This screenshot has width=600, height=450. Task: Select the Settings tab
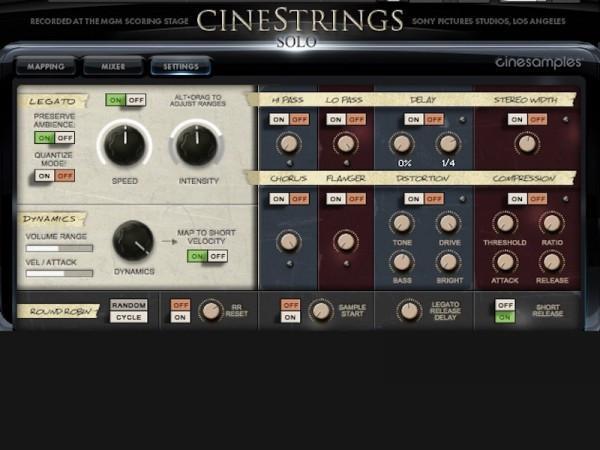click(181, 67)
